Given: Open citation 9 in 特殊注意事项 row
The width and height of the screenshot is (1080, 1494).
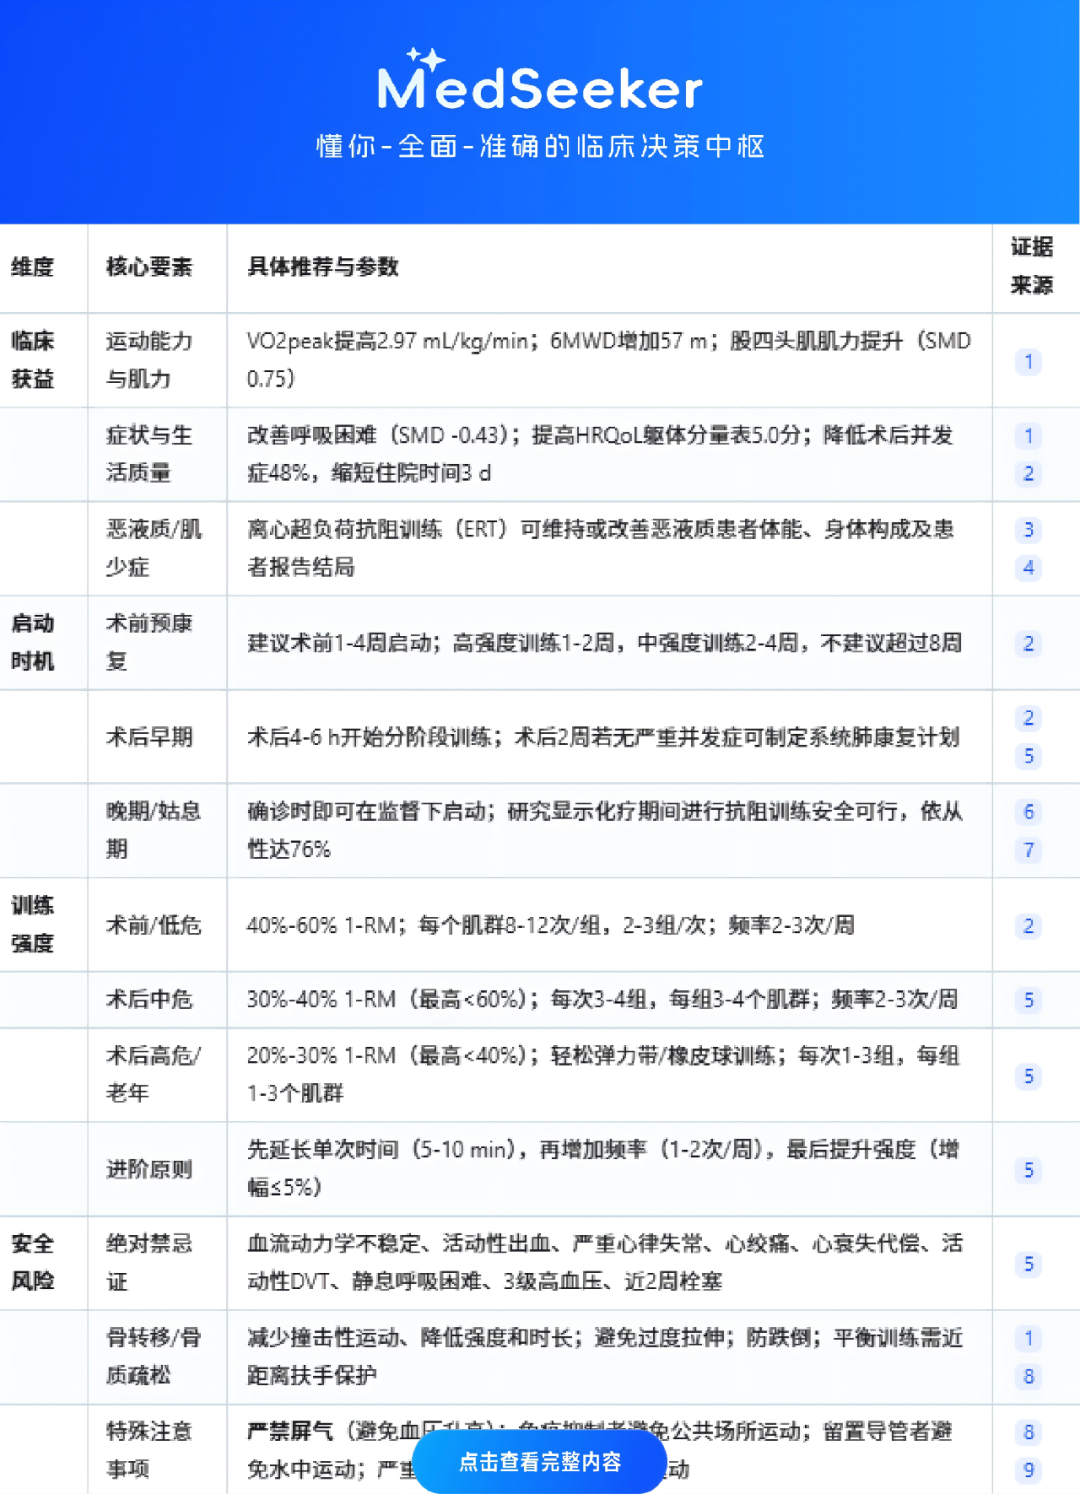Looking at the screenshot, I should pyautogui.click(x=1028, y=1470).
